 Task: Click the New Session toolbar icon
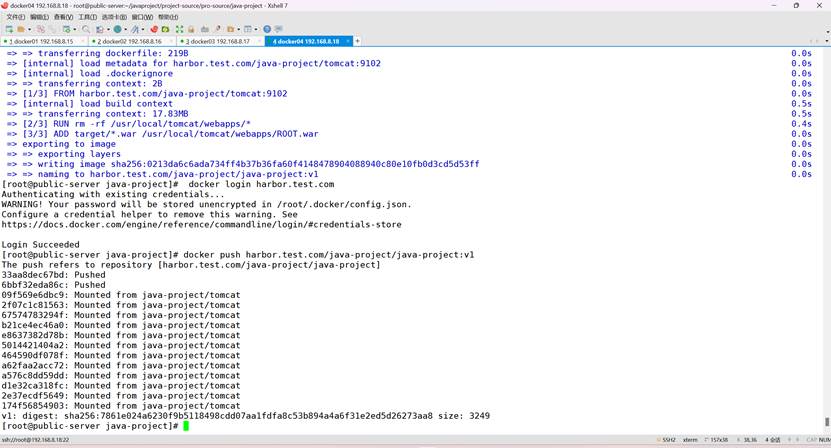tap(9, 29)
